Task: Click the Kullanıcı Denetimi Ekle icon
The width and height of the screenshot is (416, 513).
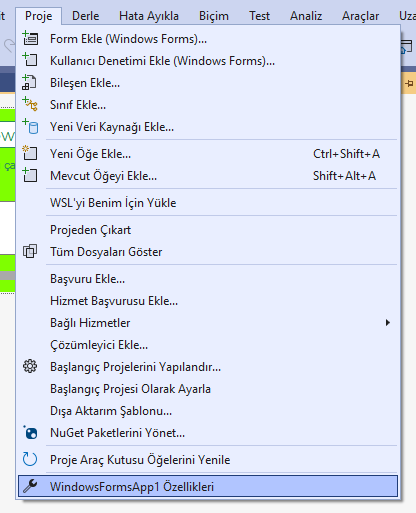Action: pyautogui.click(x=30, y=60)
